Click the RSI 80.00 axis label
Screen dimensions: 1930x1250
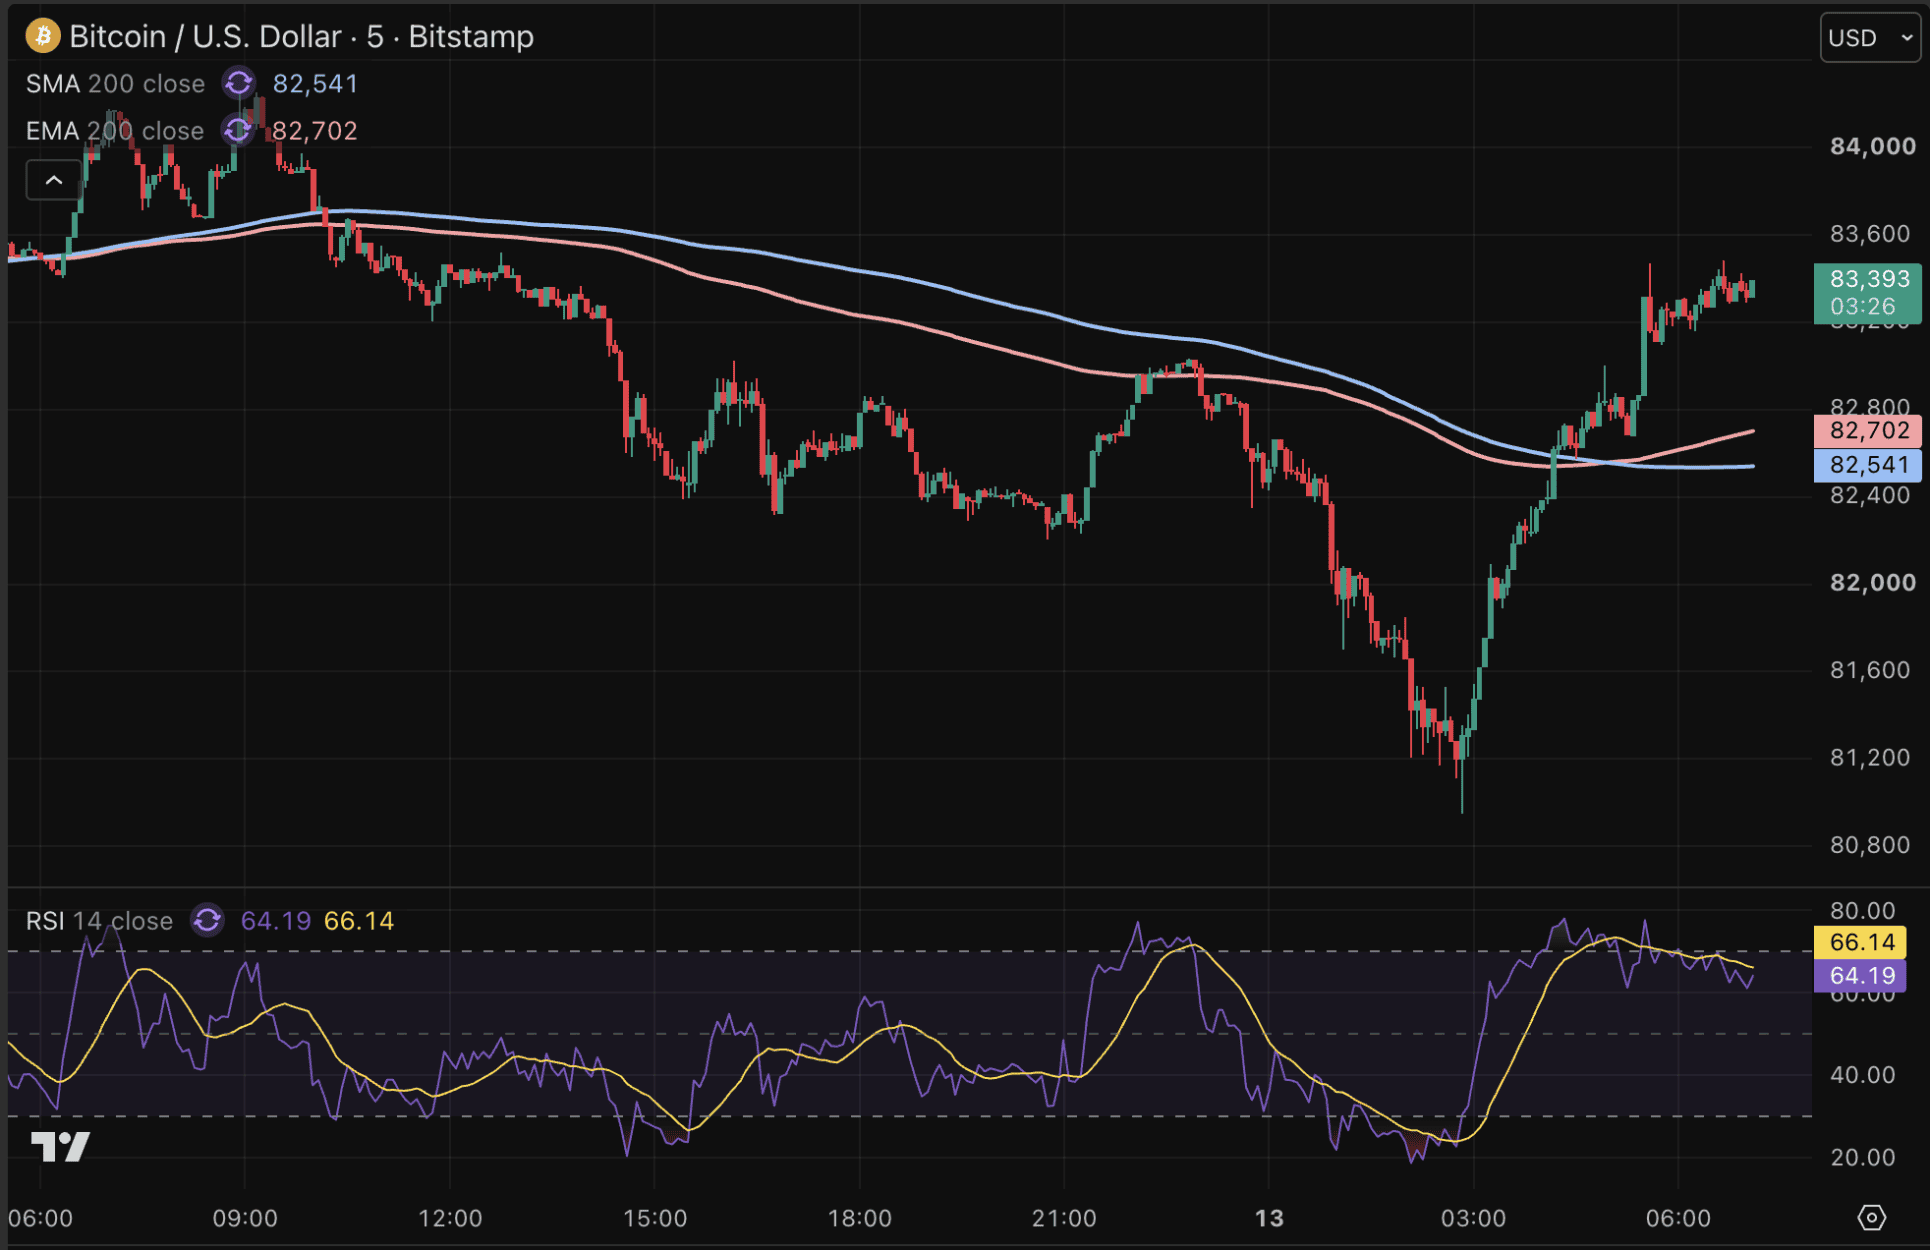[1862, 910]
